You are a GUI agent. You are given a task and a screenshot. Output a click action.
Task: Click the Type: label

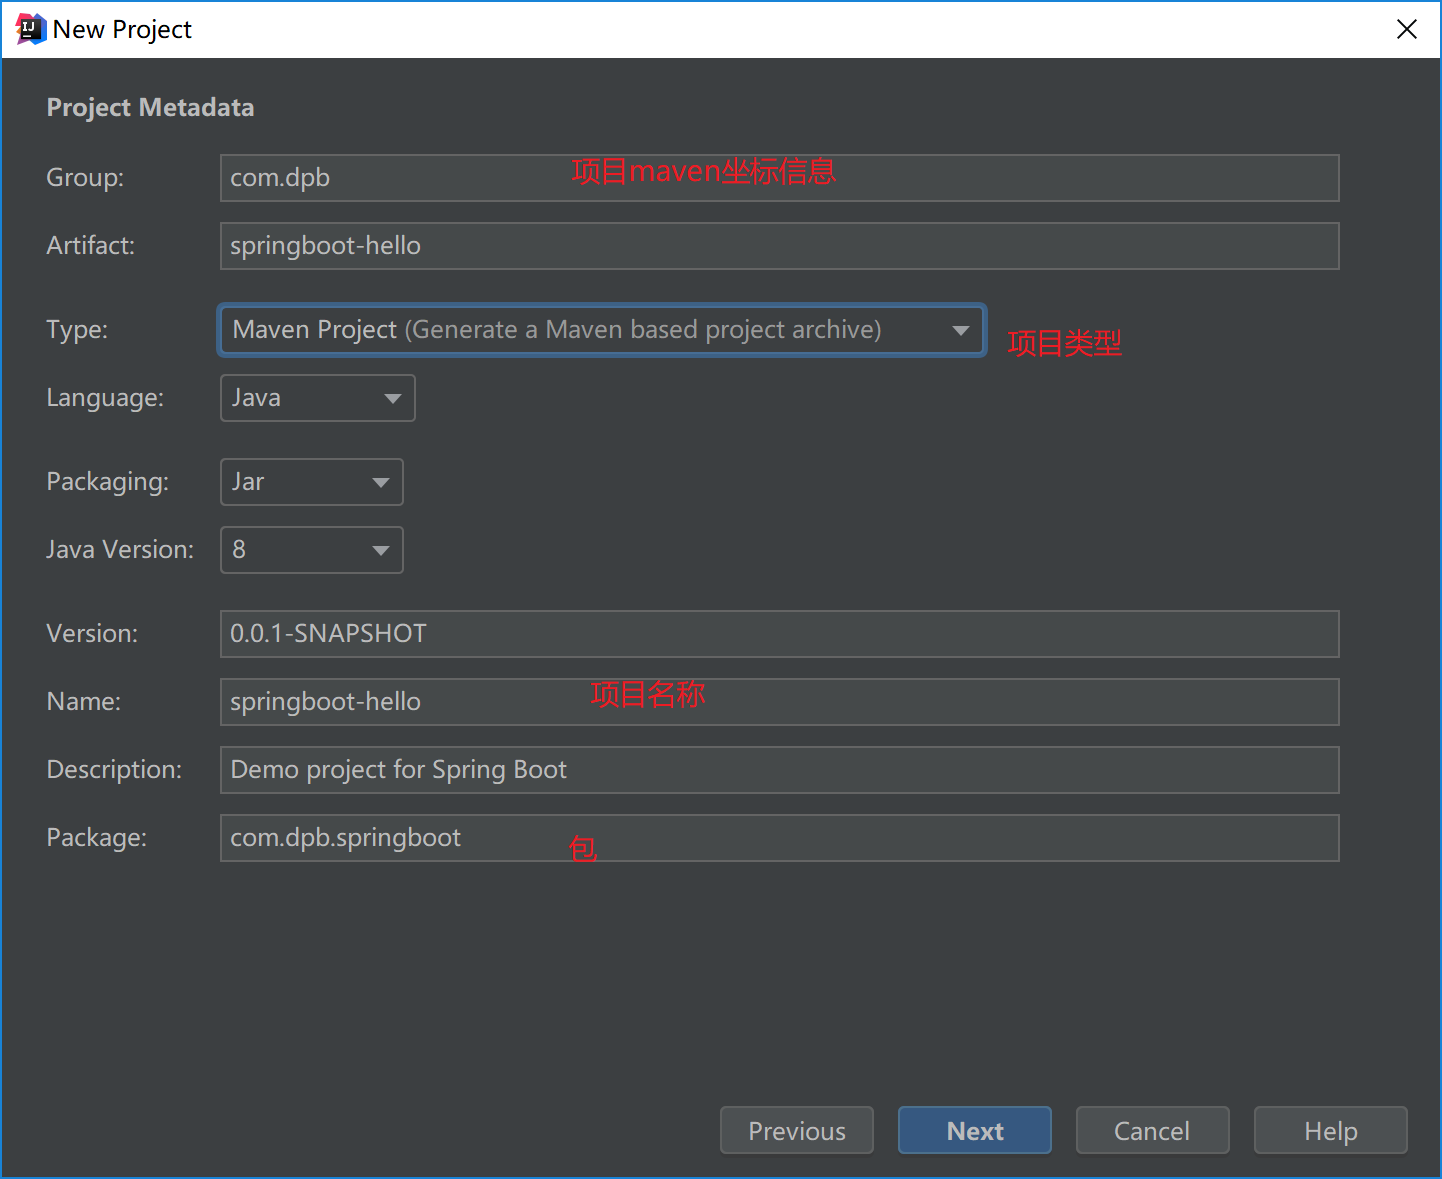pyautogui.click(x=77, y=330)
